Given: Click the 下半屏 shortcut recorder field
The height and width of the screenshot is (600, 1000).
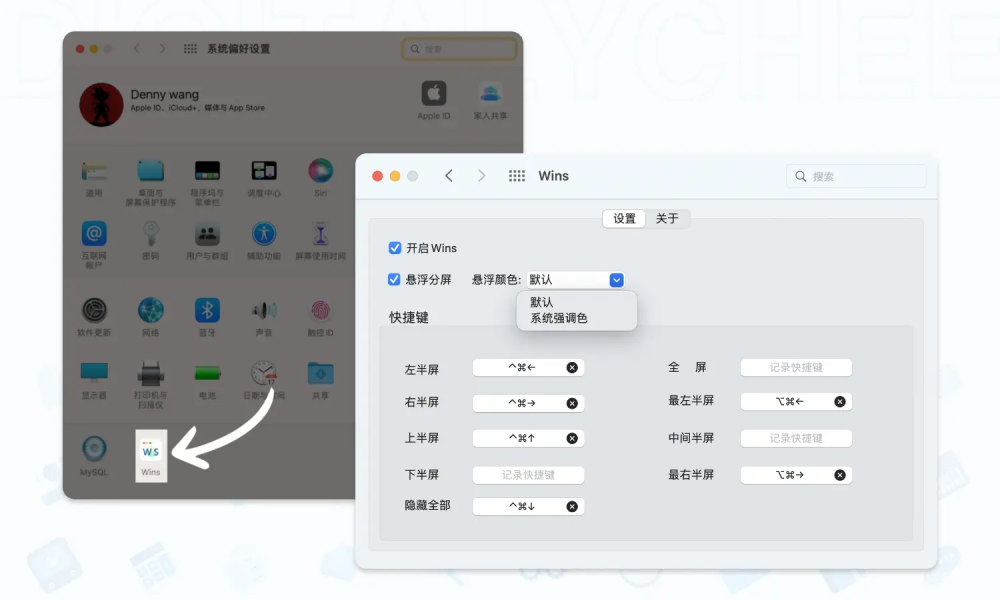Looking at the screenshot, I should click(528, 475).
